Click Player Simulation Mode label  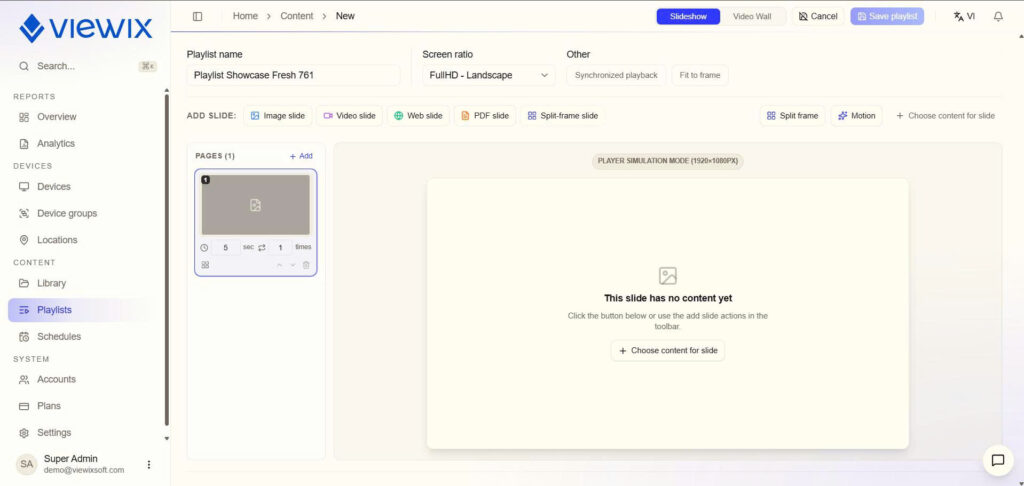(x=667, y=161)
